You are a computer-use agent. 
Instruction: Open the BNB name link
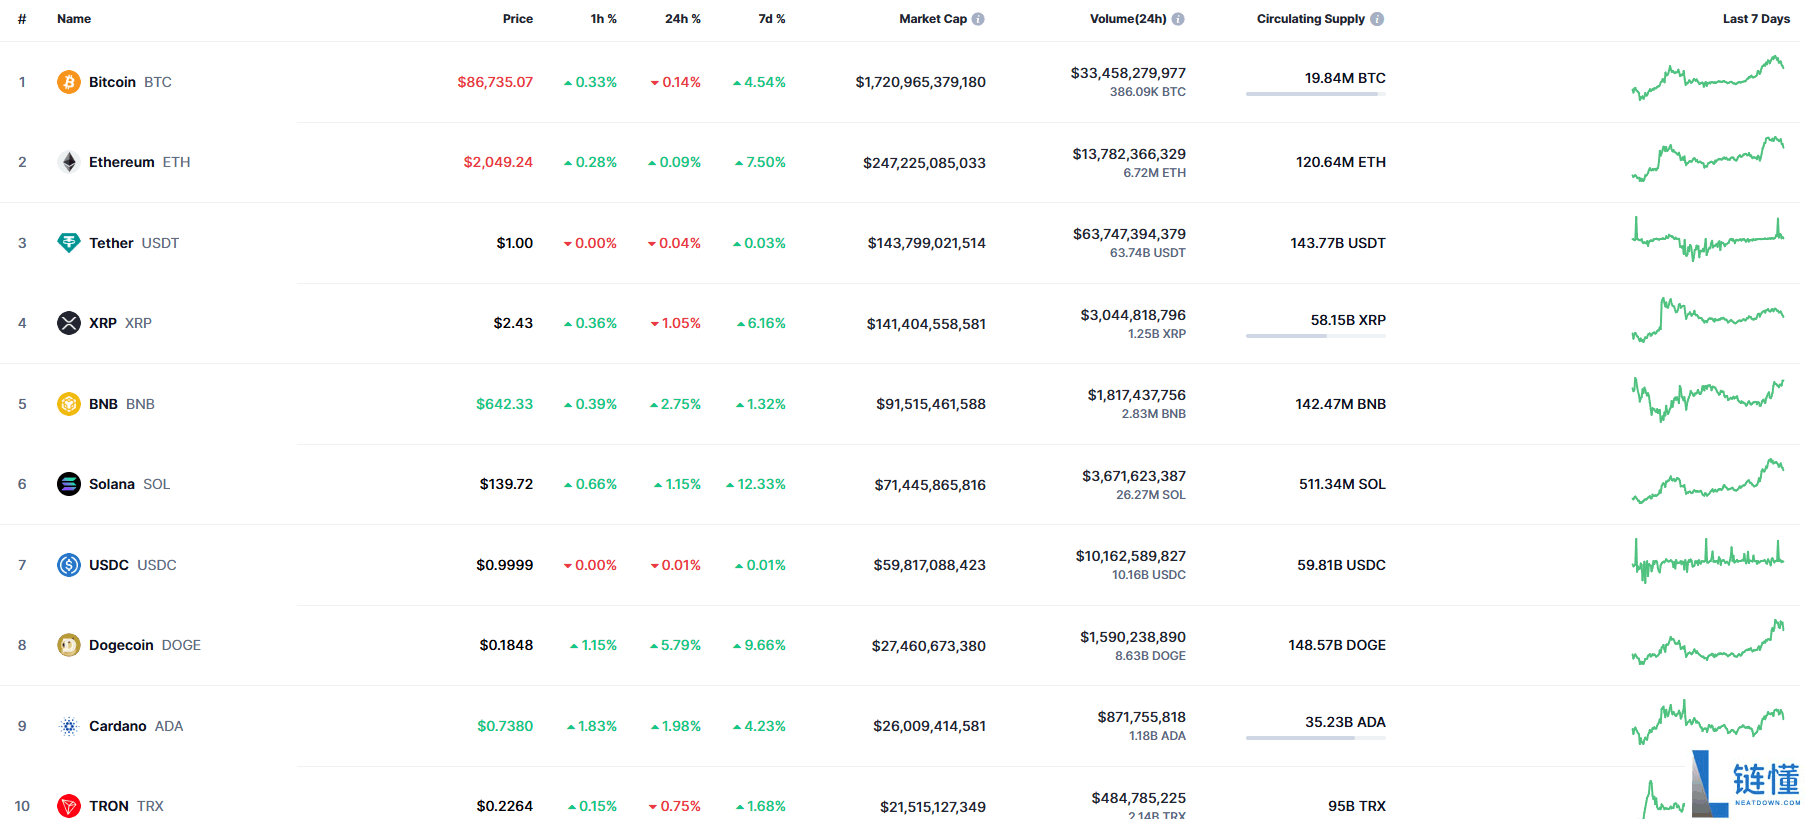tap(122, 404)
